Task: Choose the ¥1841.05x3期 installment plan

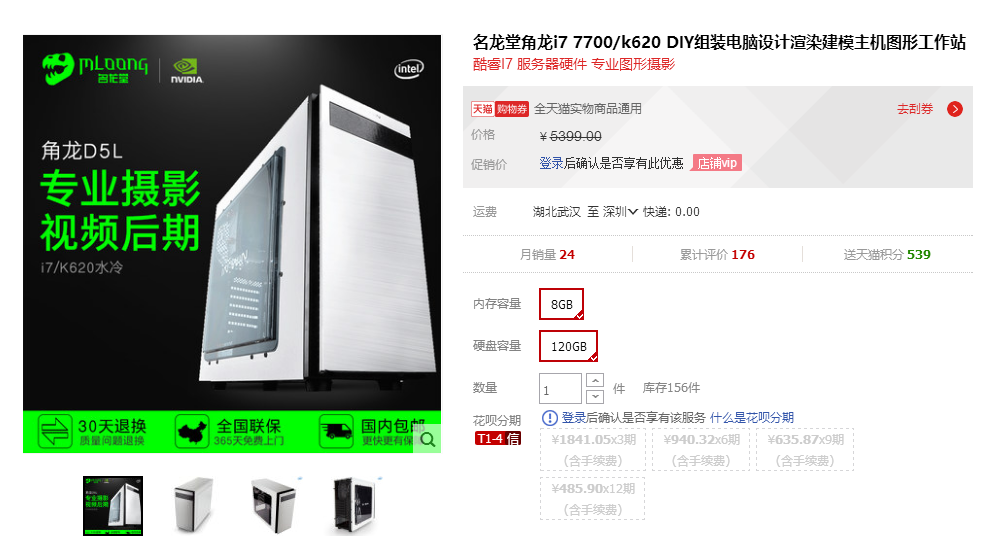Action: [593, 450]
